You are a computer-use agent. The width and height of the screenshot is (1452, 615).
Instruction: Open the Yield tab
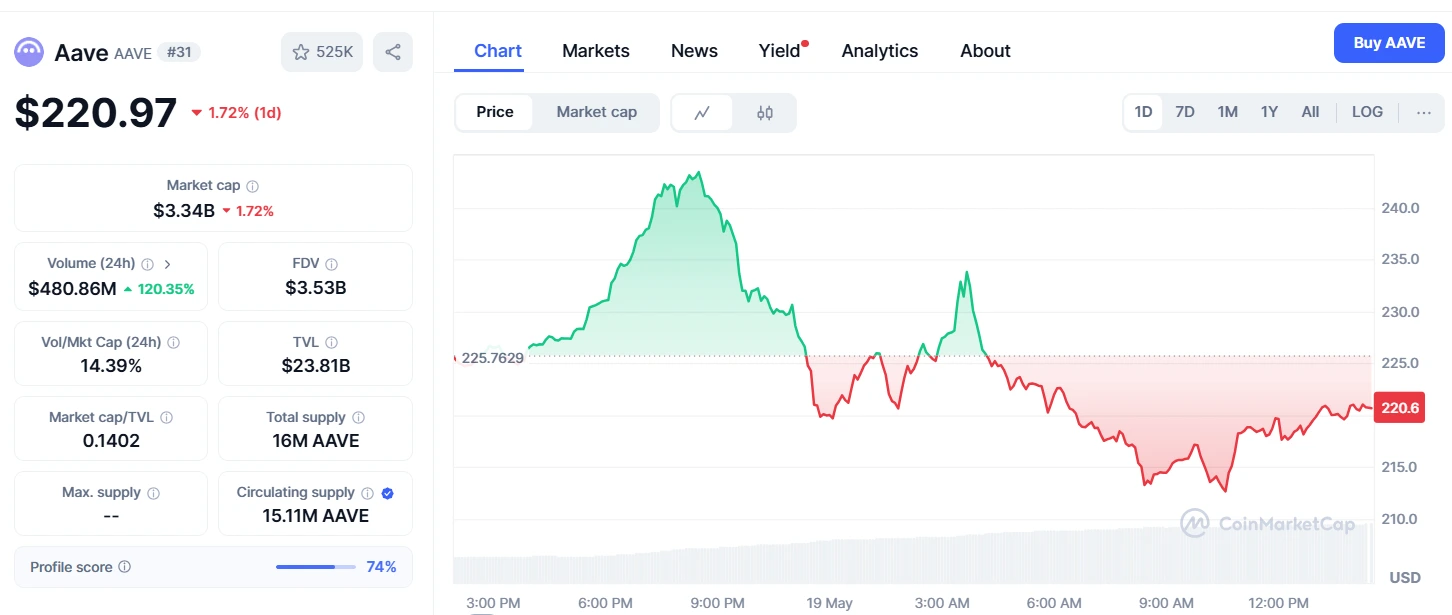tap(780, 51)
